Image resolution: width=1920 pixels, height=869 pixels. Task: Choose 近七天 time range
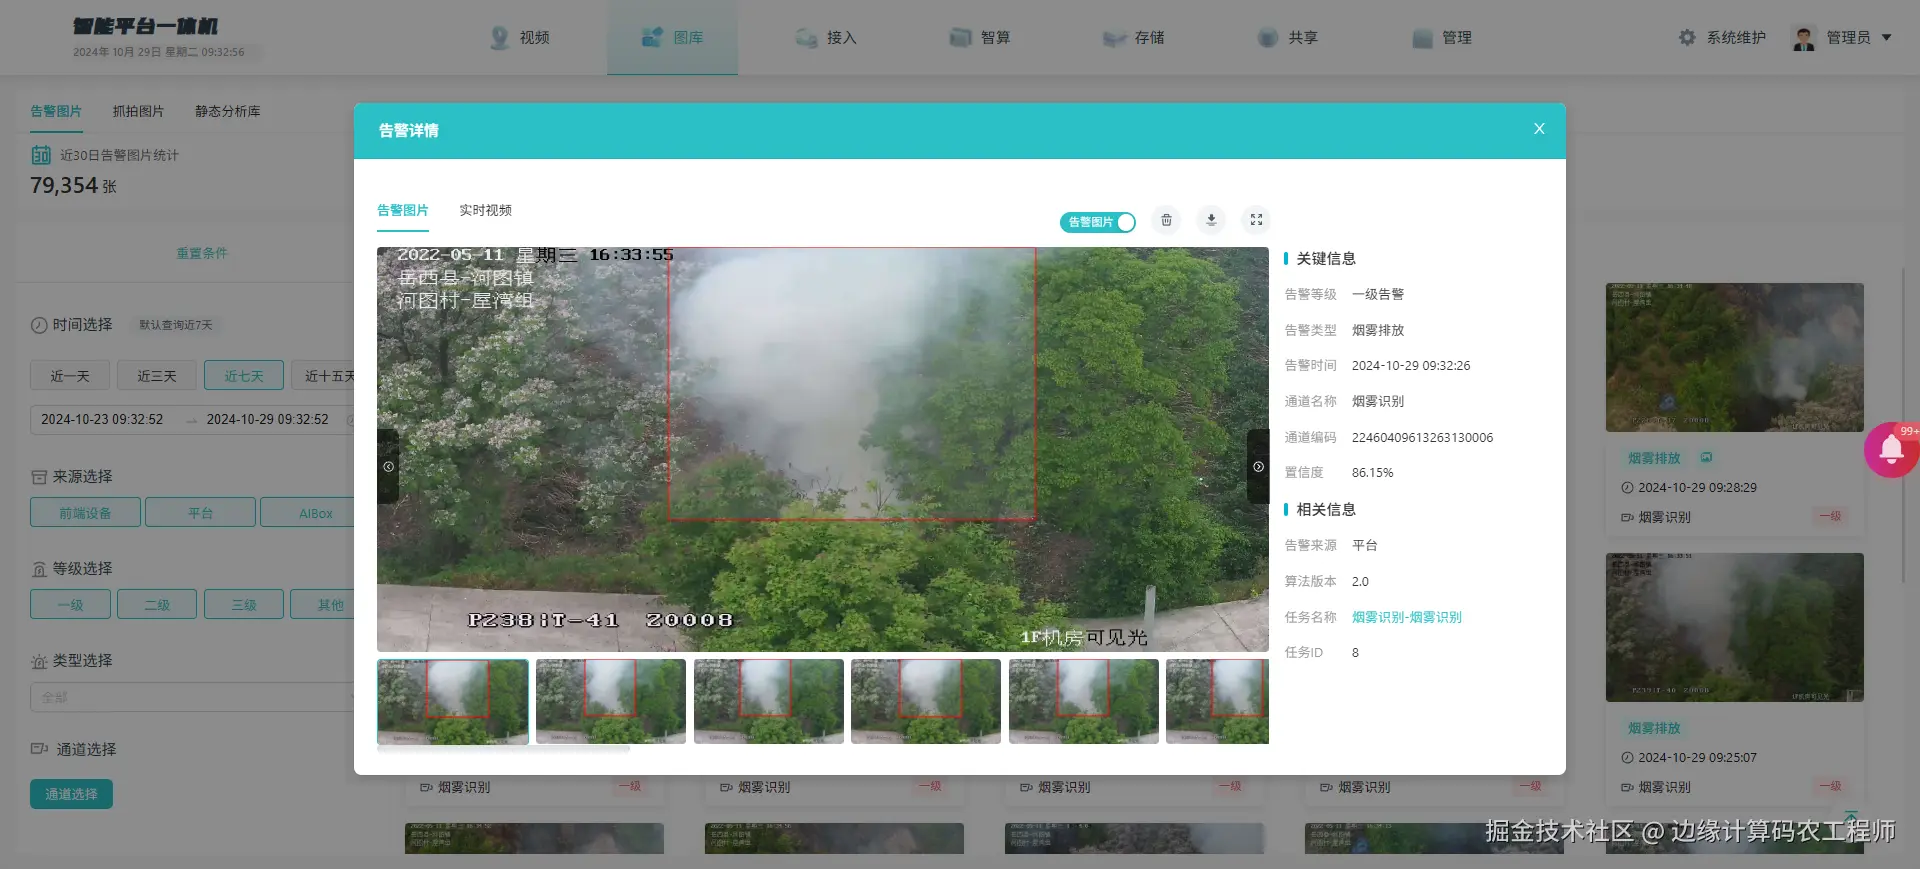coord(244,375)
